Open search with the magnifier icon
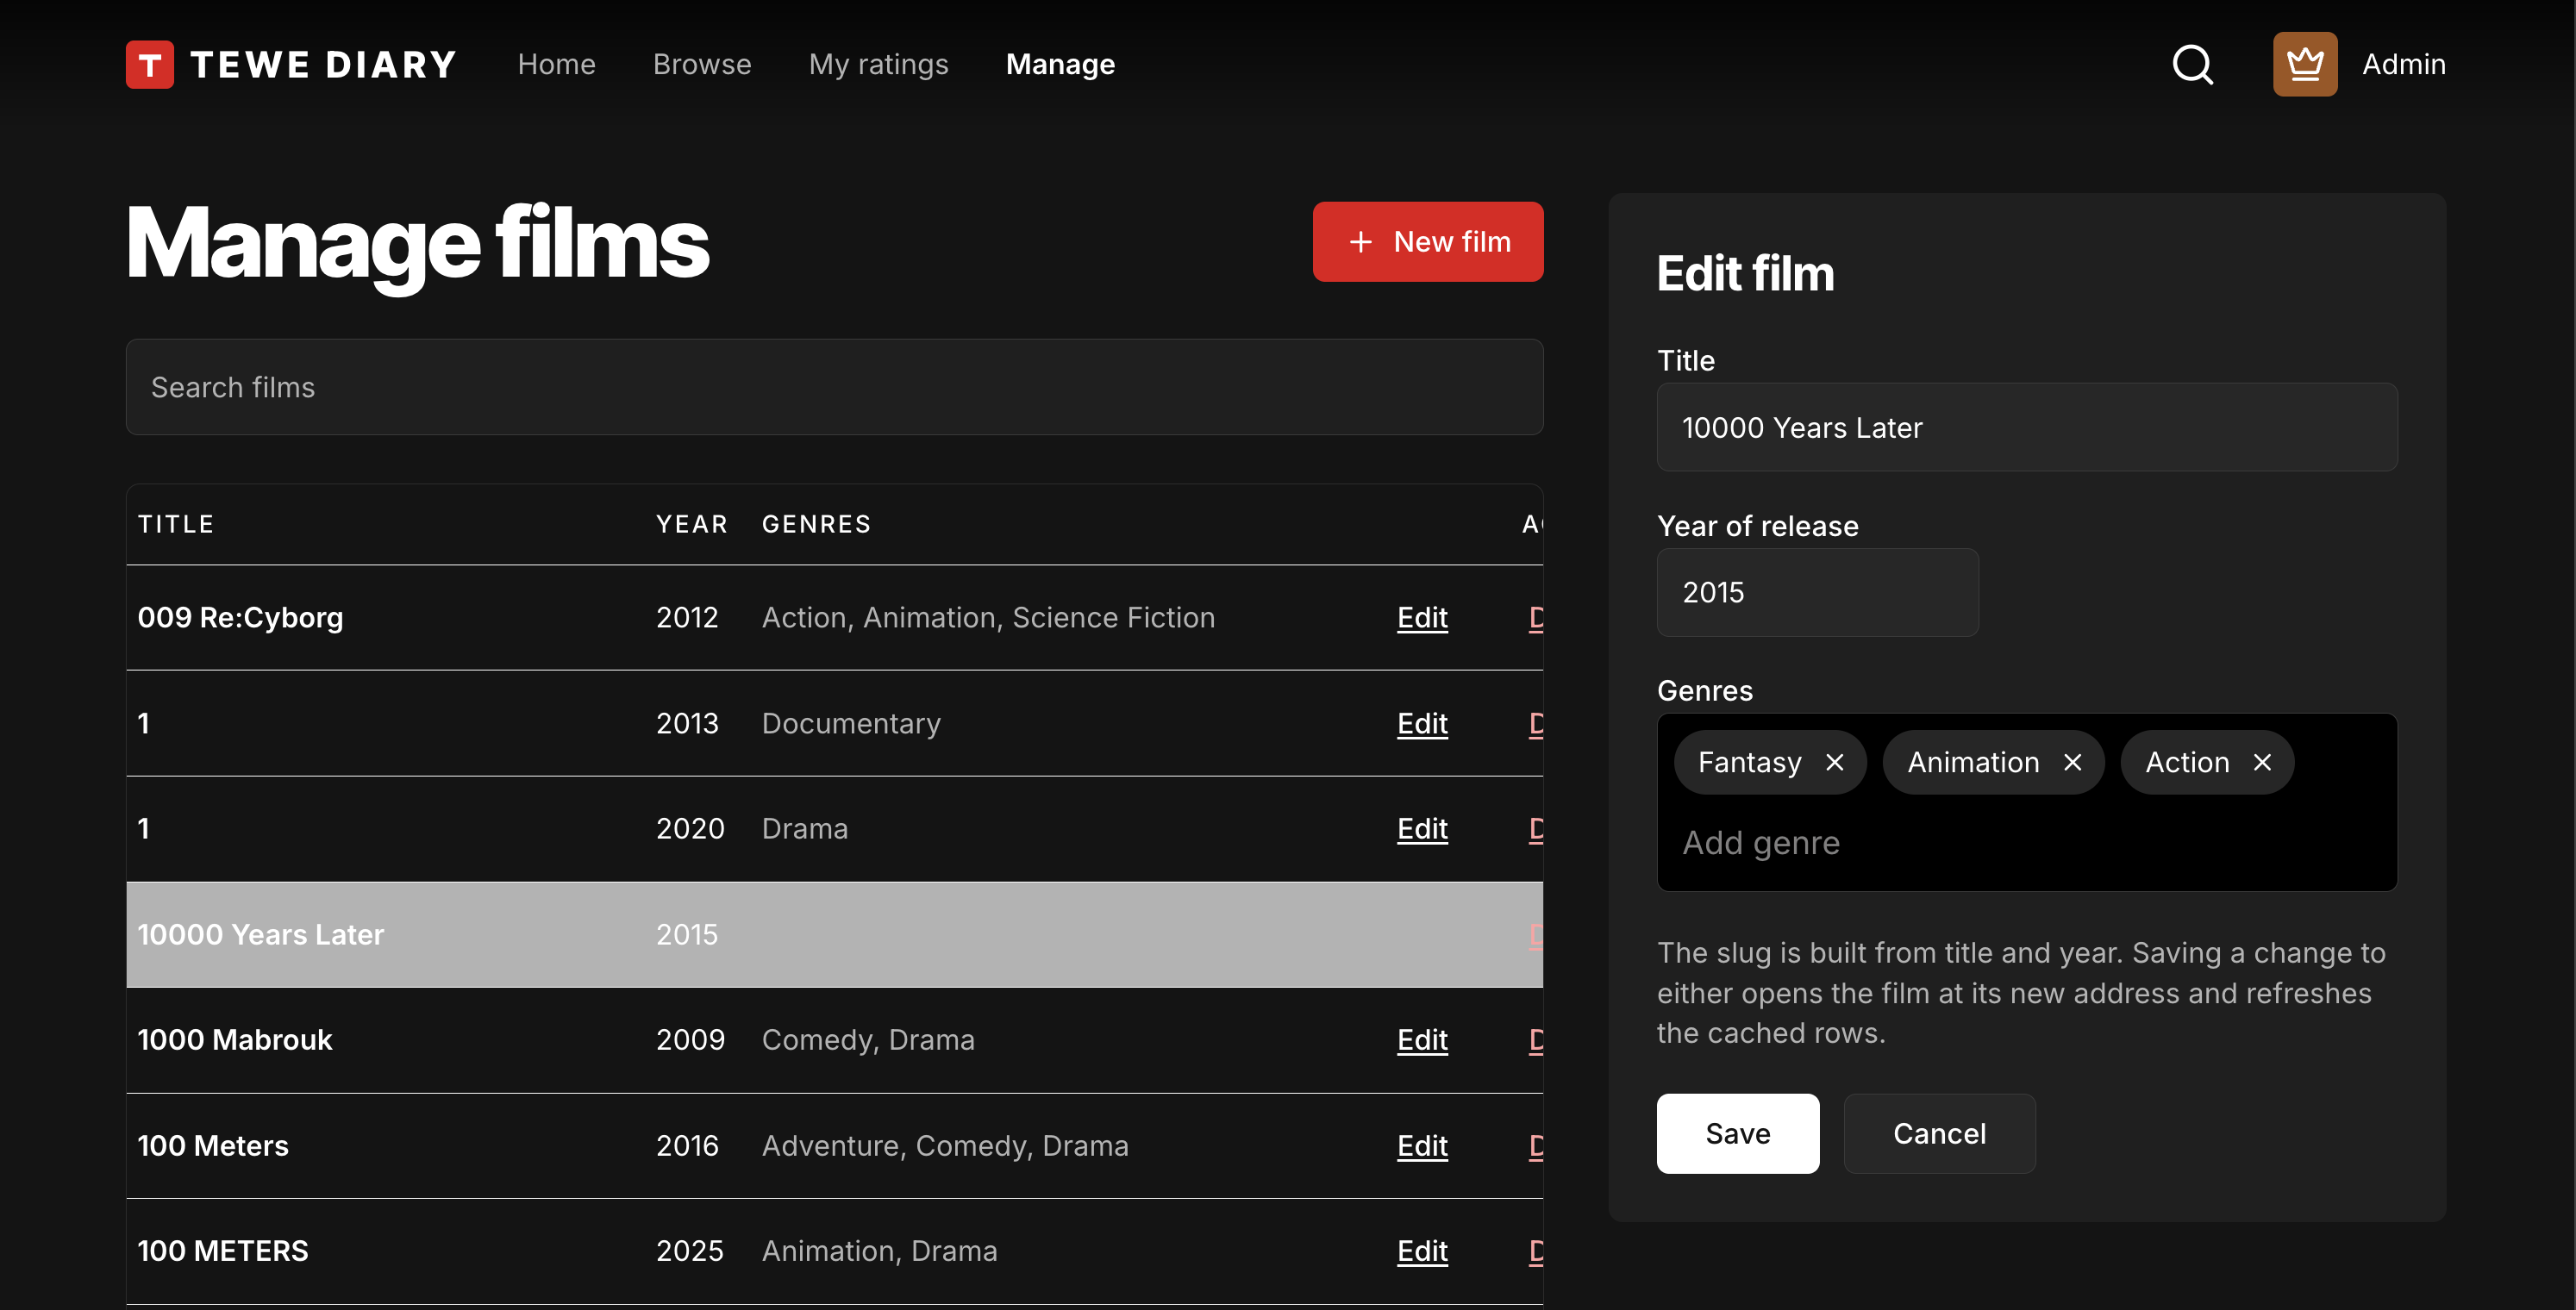The height and width of the screenshot is (1310, 2576). [x=2192, y=64]
